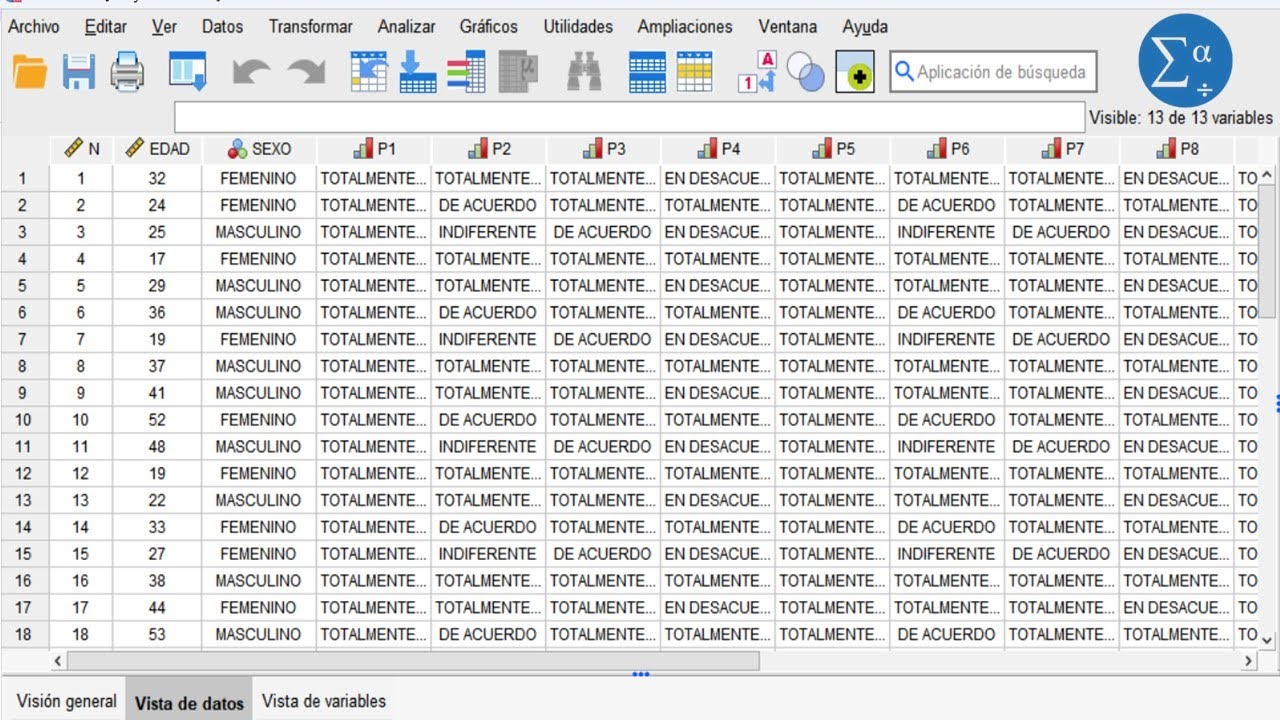1280x720 pixels.
Task: Open the Recall recently used dialogs icon
Action: pyautogui.click(x=187, y=72)
